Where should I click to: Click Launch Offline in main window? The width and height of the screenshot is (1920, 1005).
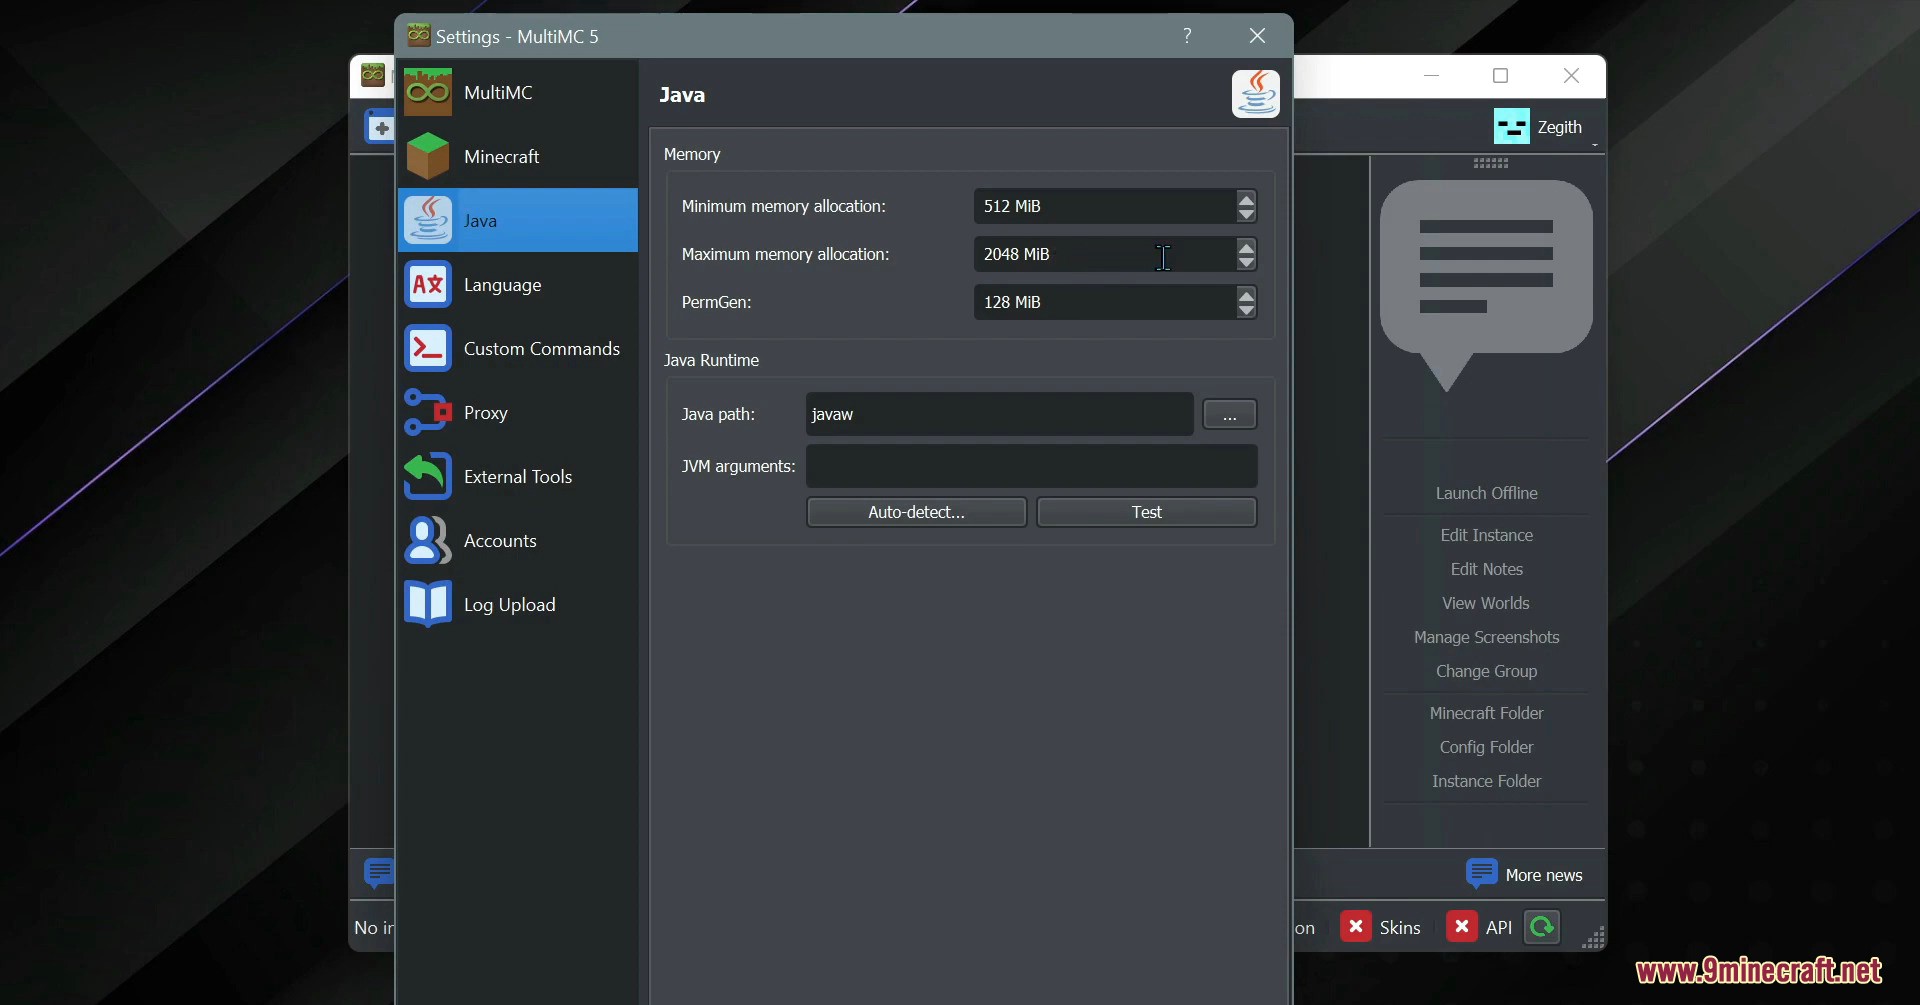click(1486, 493)
